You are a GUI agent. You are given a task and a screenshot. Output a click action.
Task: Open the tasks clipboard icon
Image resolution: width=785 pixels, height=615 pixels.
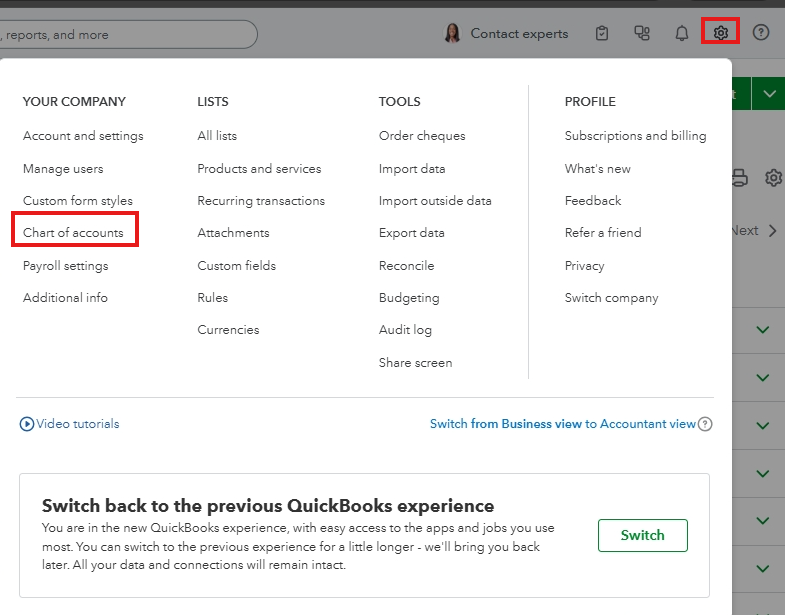pos(602,33)
